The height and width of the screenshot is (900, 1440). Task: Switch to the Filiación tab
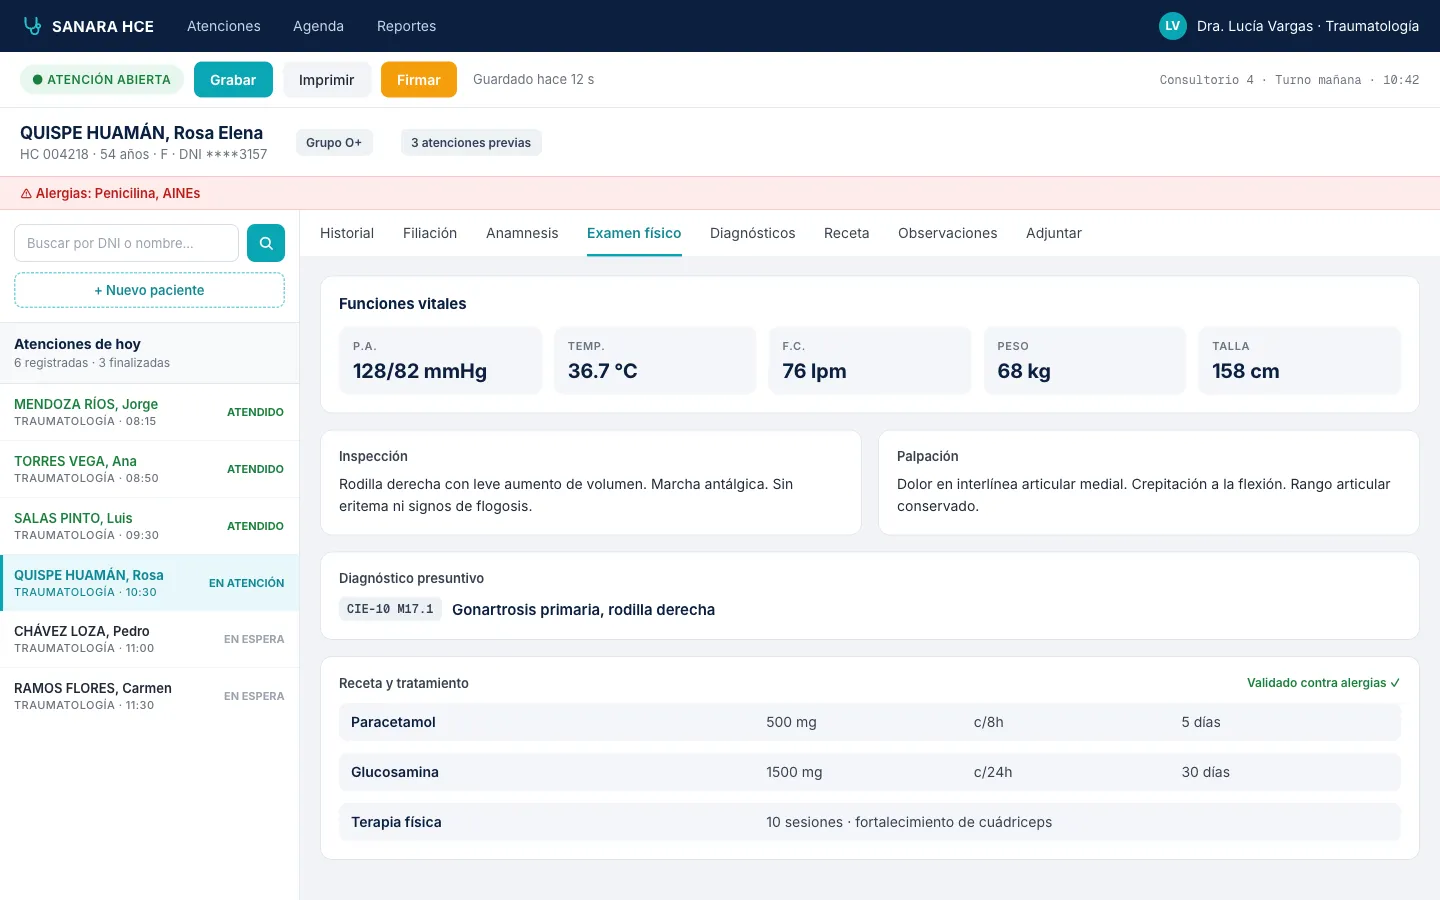pyautogui.click(x=430, y=233)
